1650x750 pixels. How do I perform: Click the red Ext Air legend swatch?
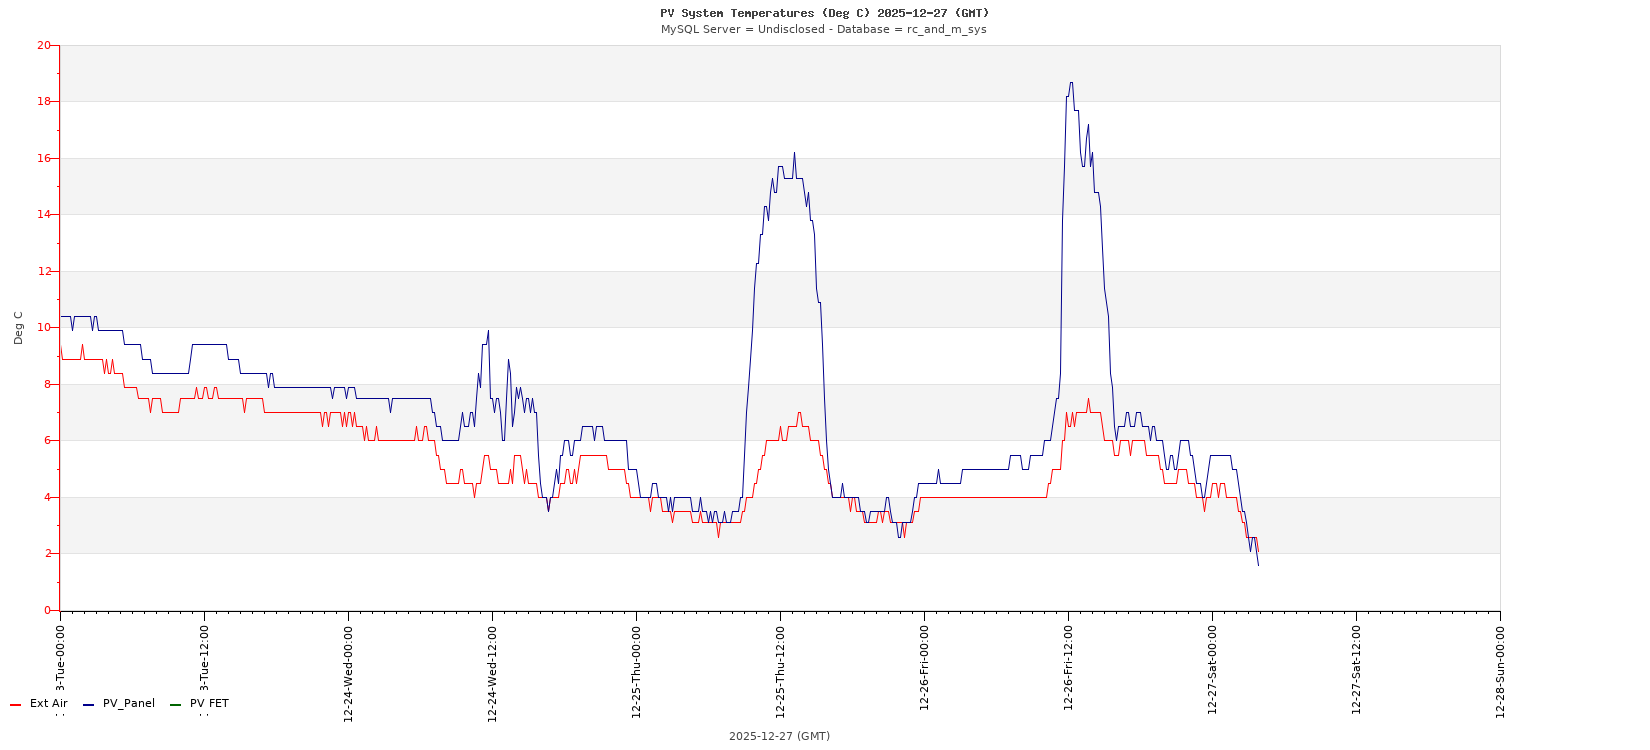click(x=15, y=705)
